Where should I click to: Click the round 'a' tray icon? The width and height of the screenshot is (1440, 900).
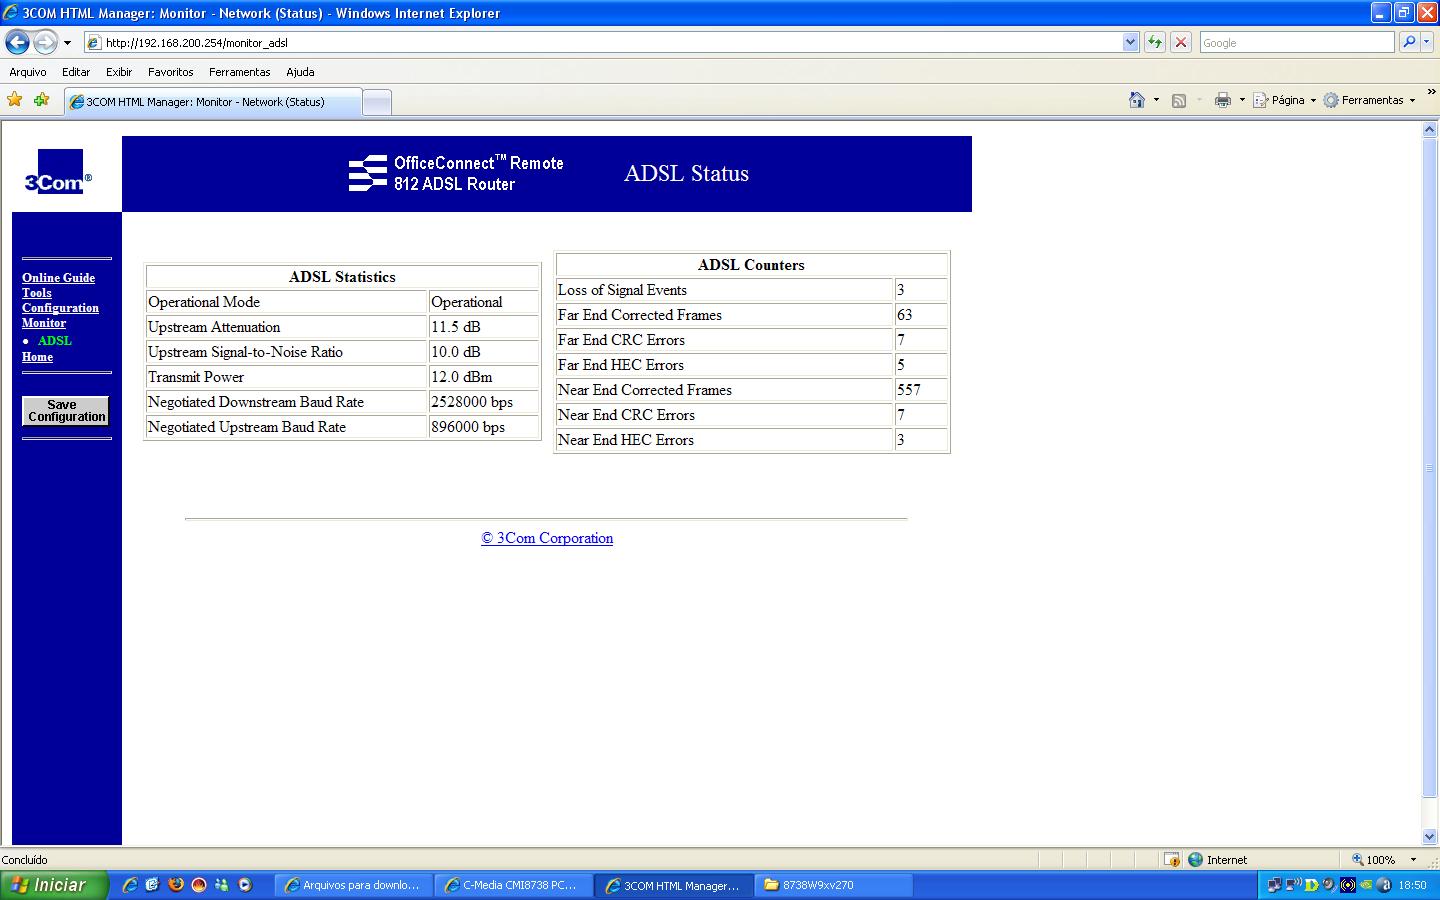click(1384, 885)
